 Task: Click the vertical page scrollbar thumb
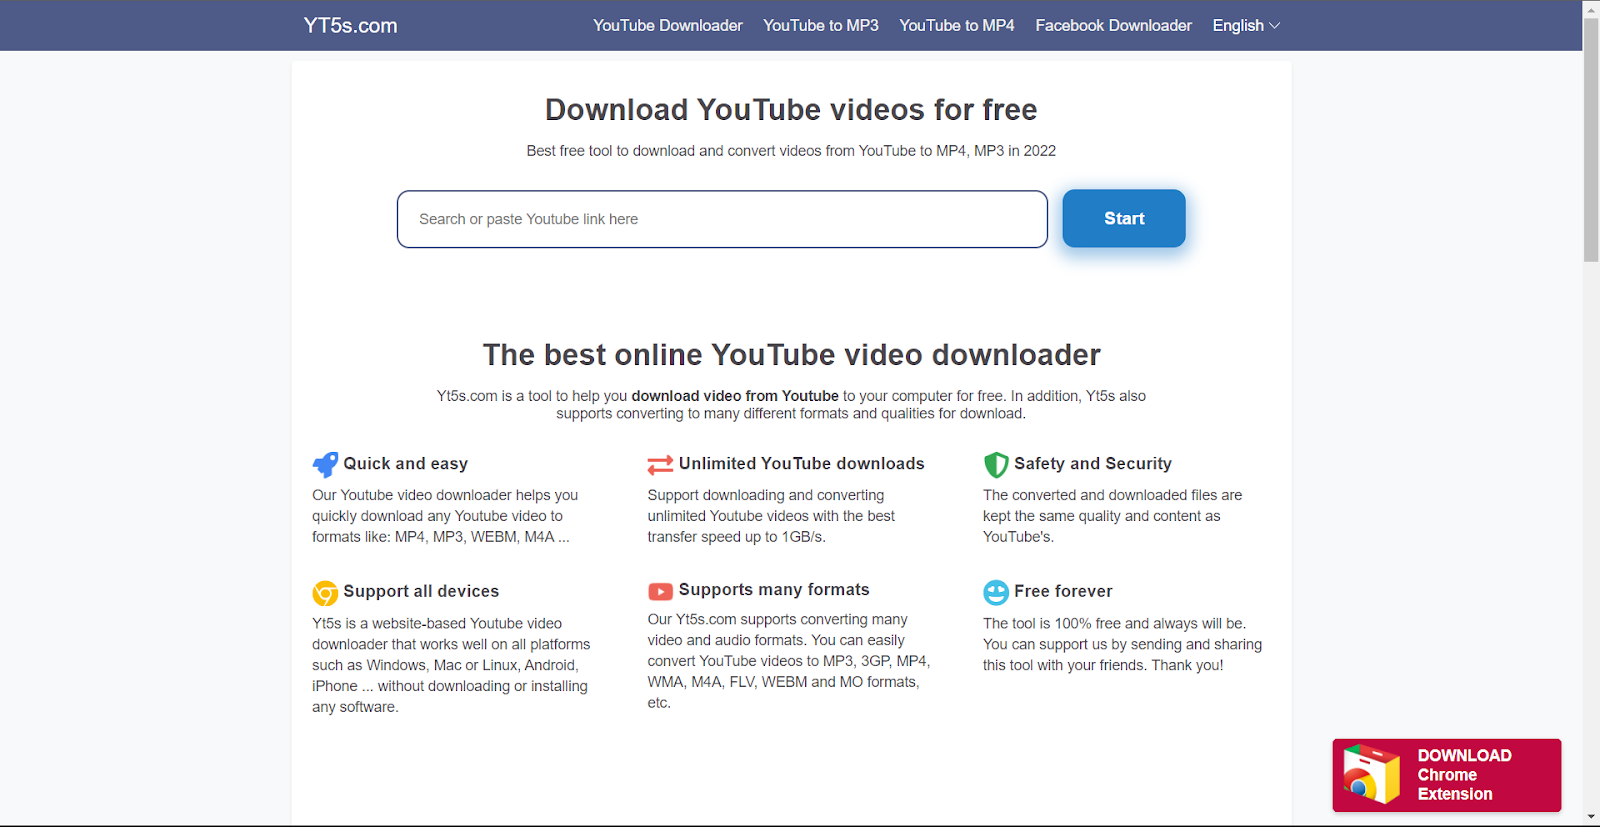click(x=1591, y=140)
